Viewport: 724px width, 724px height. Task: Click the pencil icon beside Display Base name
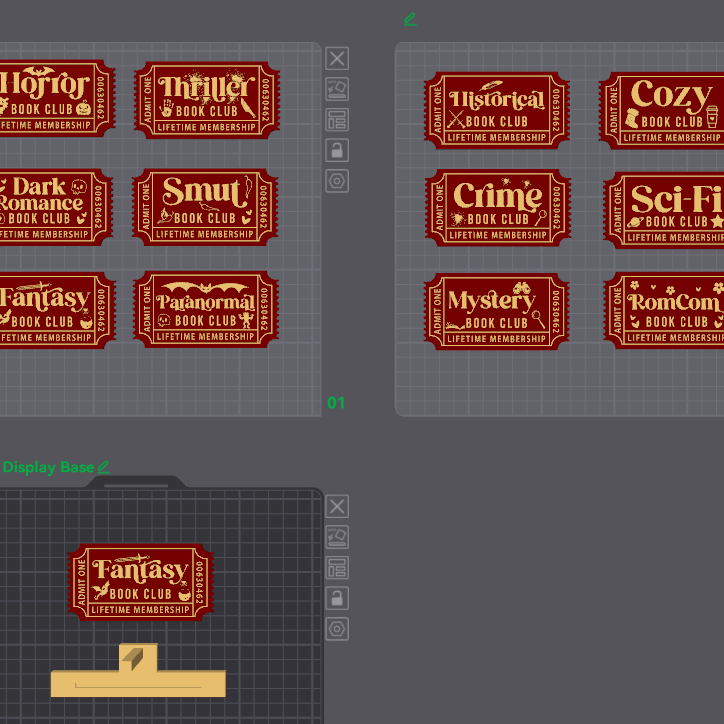coord(104,467)
